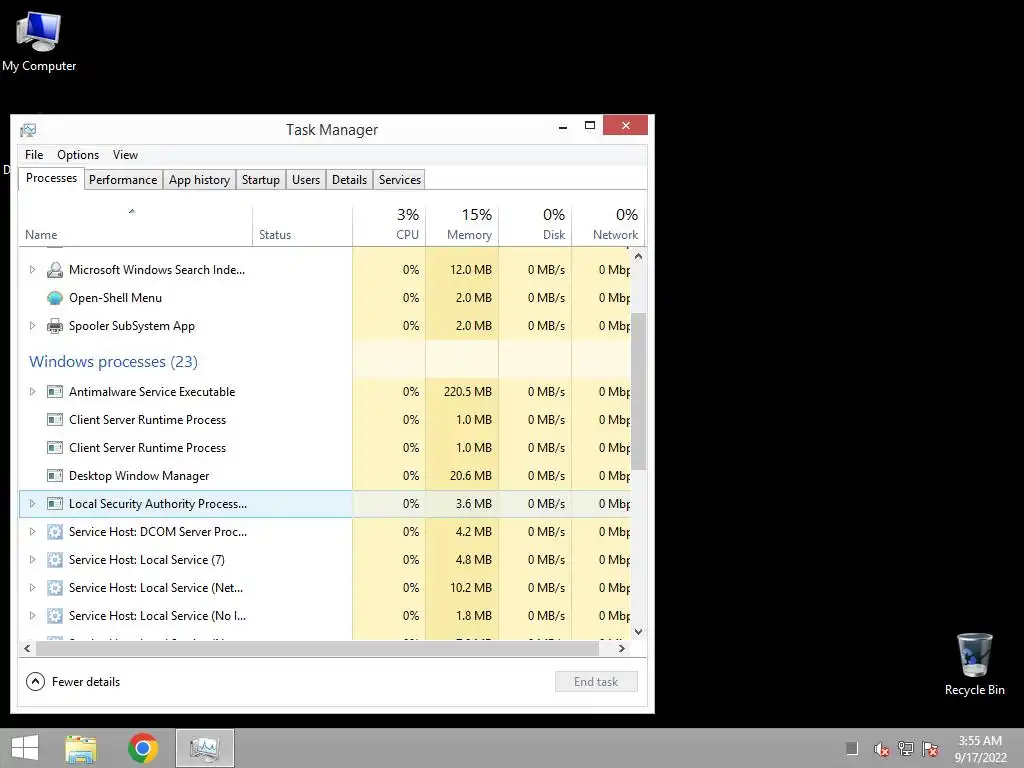Click the Desktop Window Manager process icon
The width and height of the screenshot is (1024, 768).
[x=55, y=476]
